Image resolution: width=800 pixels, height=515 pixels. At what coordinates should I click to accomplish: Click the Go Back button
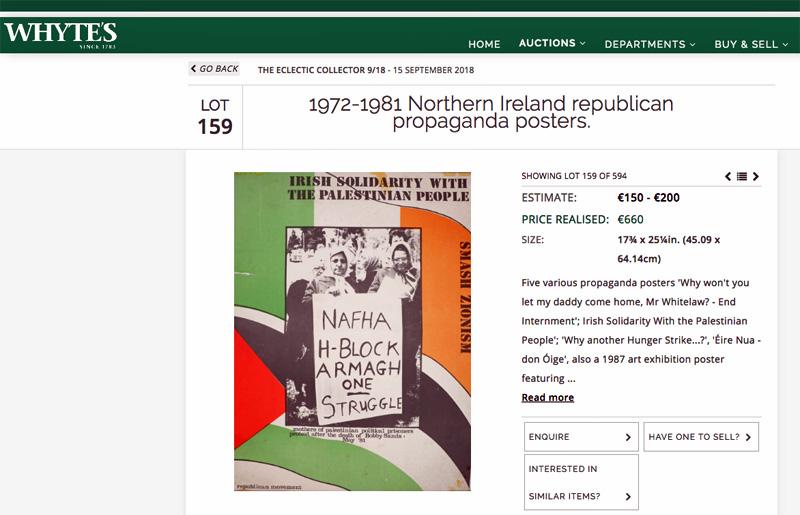coord(214,68)
